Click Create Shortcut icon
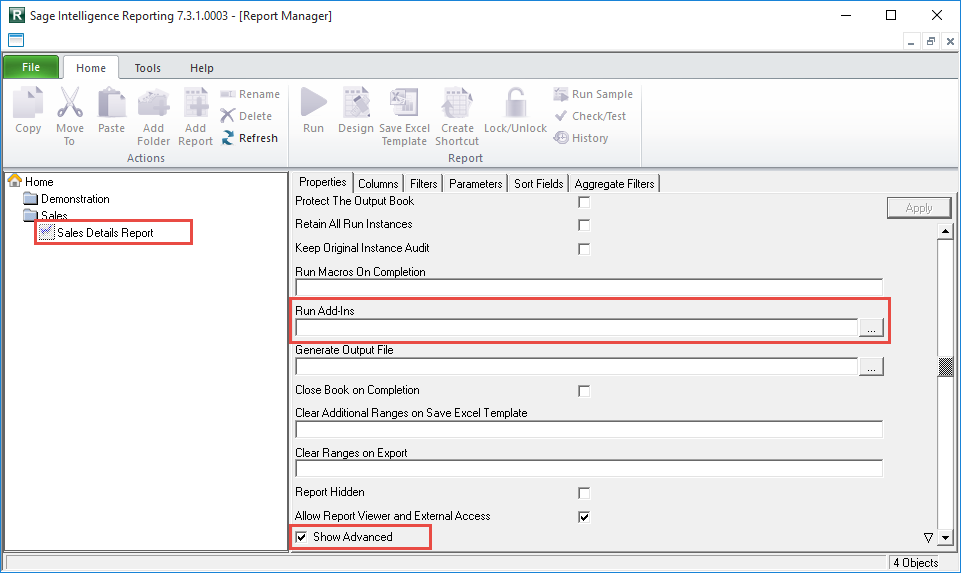 coord(457,102)
